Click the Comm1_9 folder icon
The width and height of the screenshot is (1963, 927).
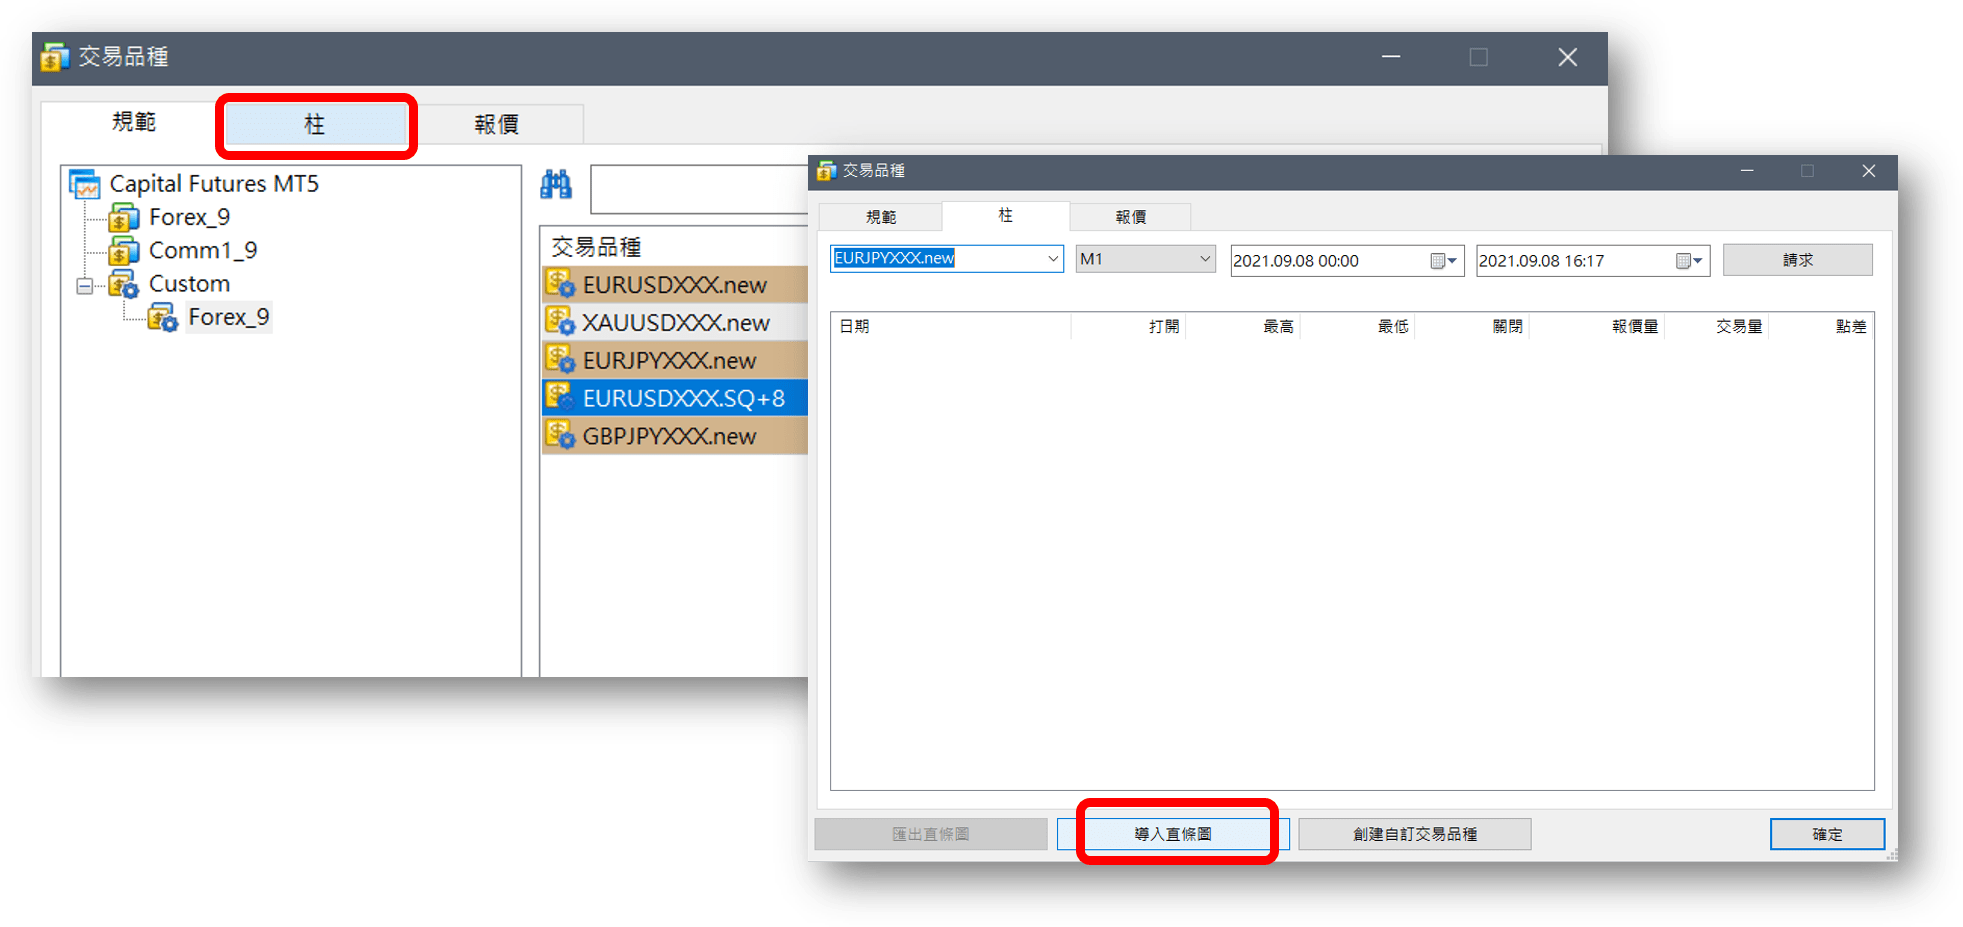(124, 250)
